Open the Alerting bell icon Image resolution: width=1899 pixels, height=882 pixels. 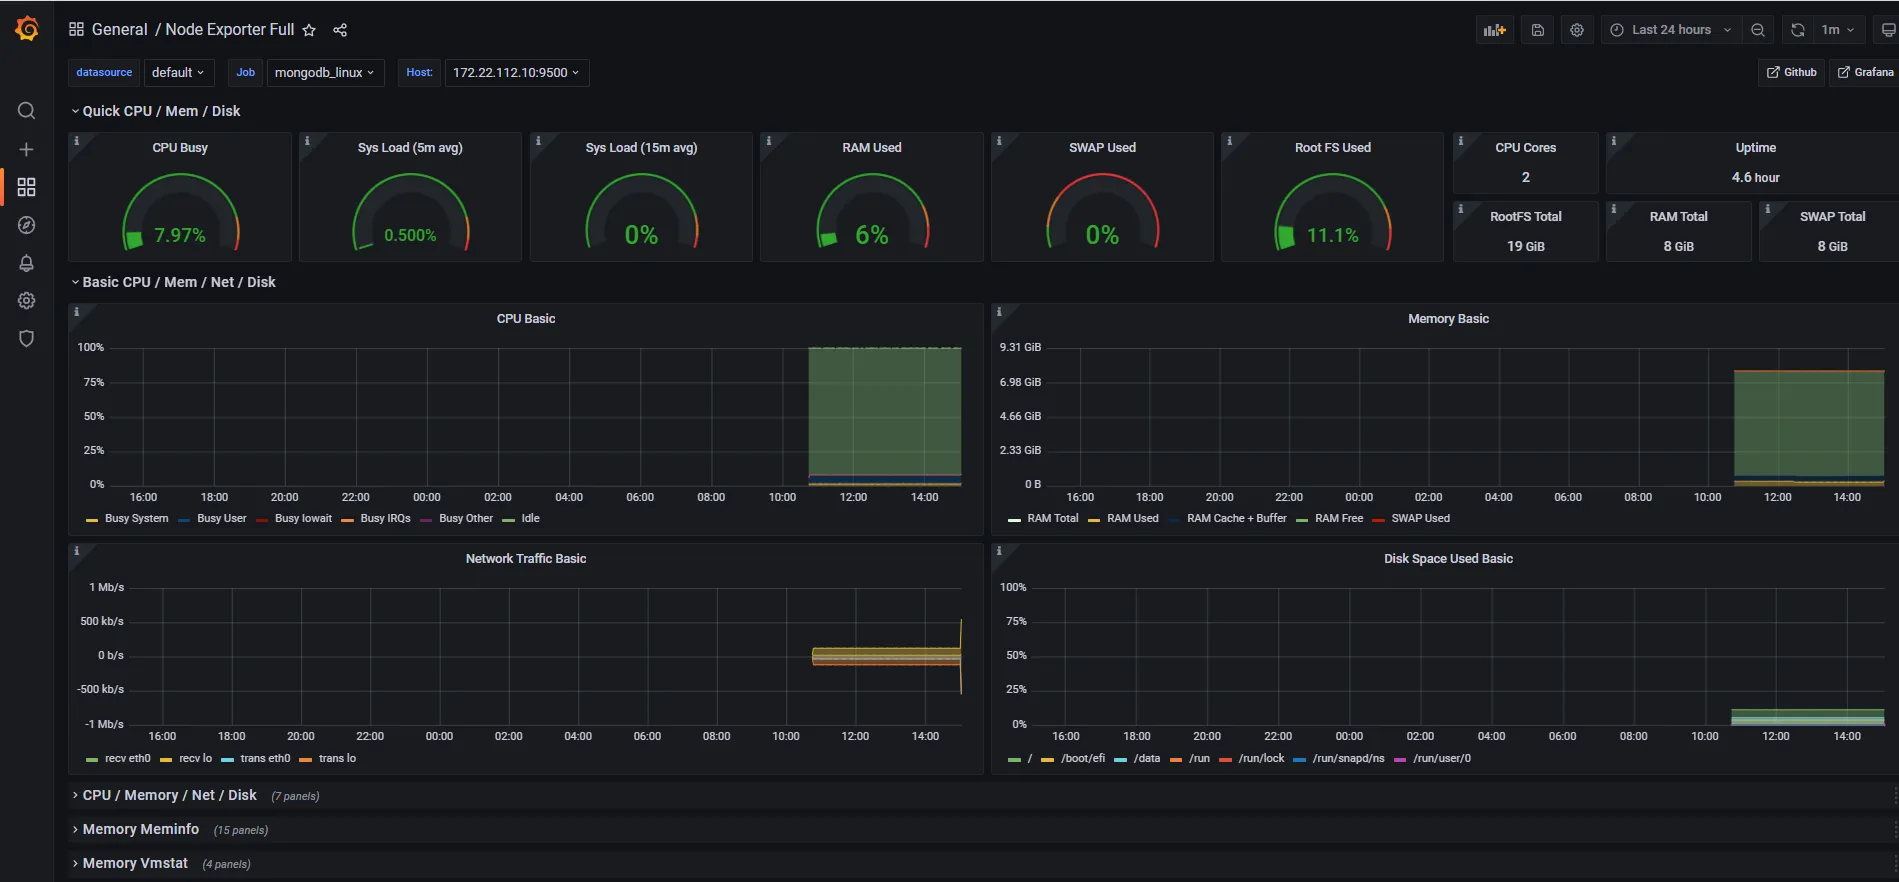27,263
